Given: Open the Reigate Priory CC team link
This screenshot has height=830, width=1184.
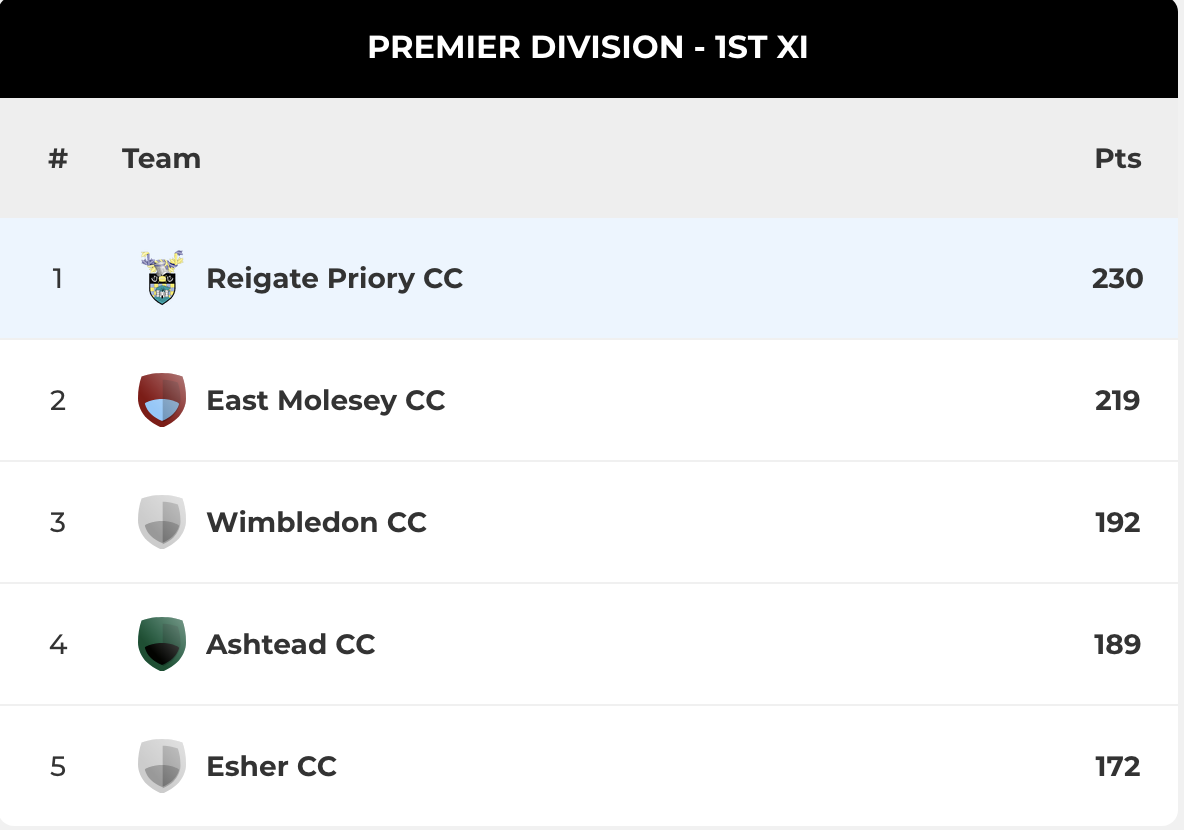Looking at the screenshot, I should (335, 279).
